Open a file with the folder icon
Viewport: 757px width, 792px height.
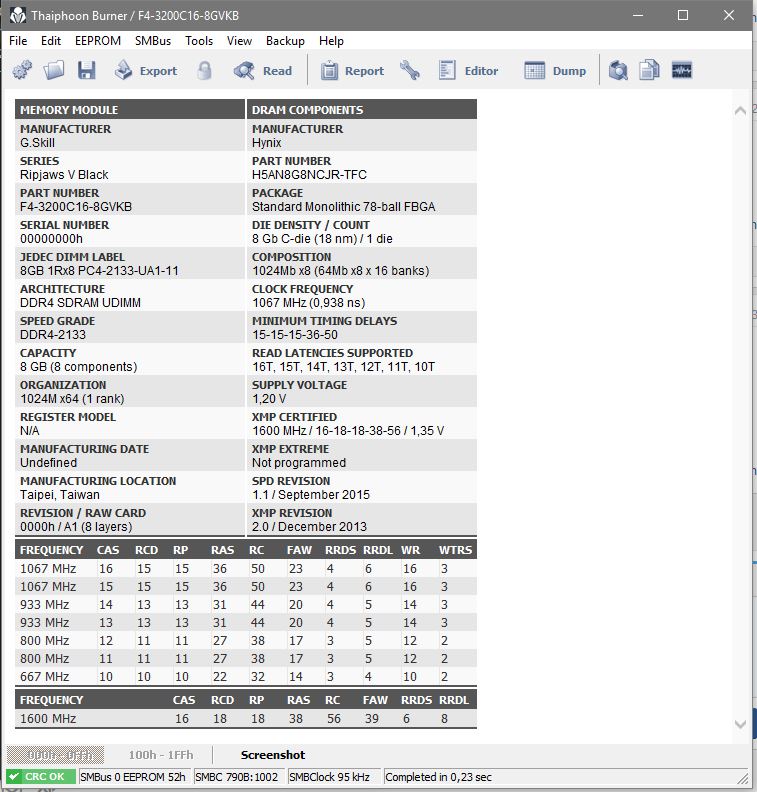pyautogui.click(x=54, y=70)
